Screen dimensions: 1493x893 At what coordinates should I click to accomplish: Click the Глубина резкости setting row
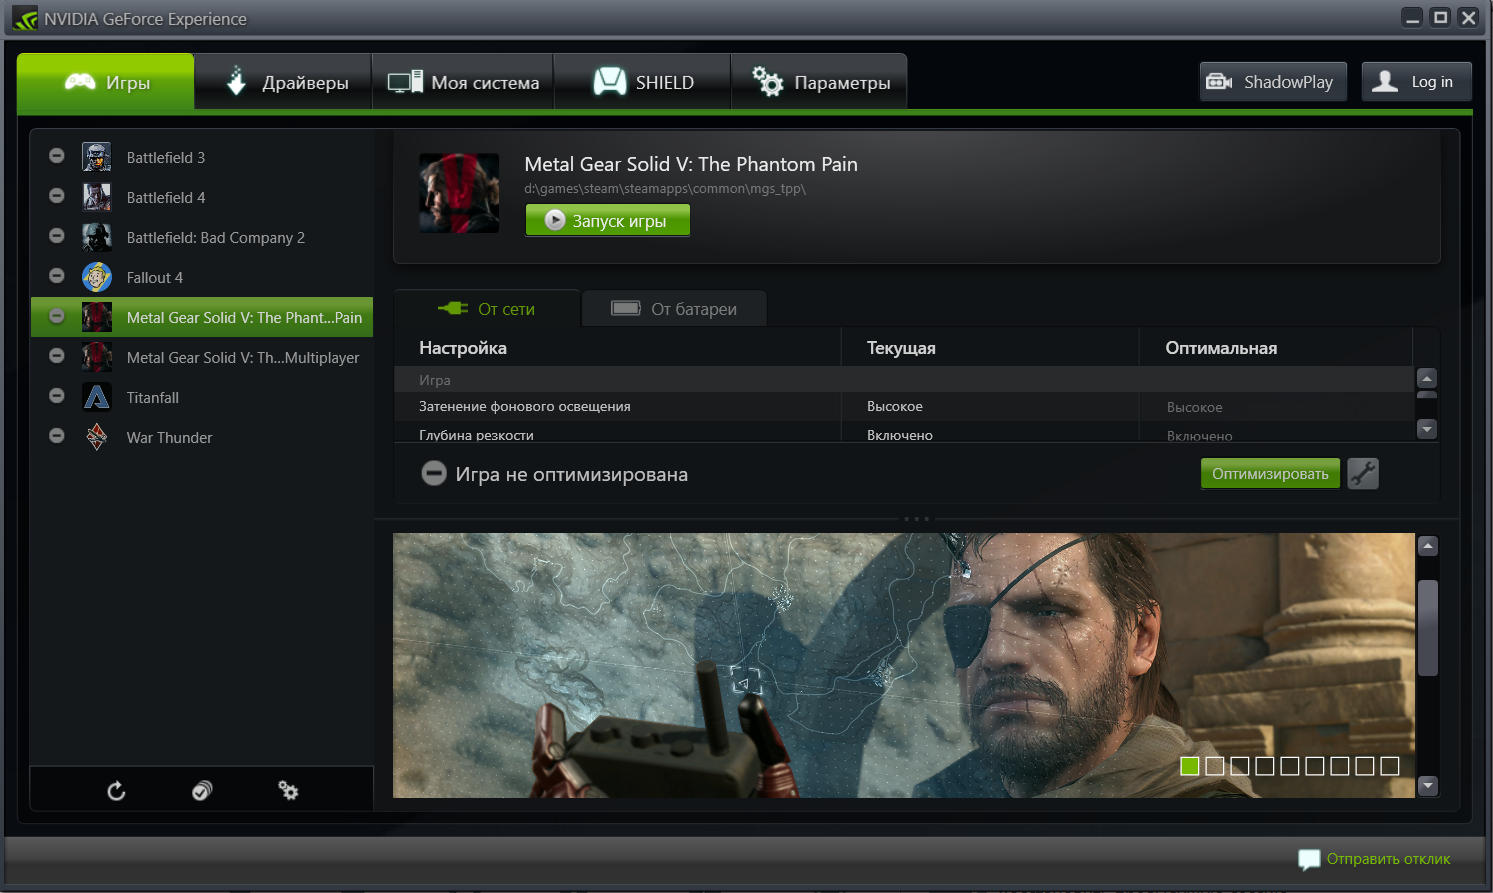pos(904,434)
